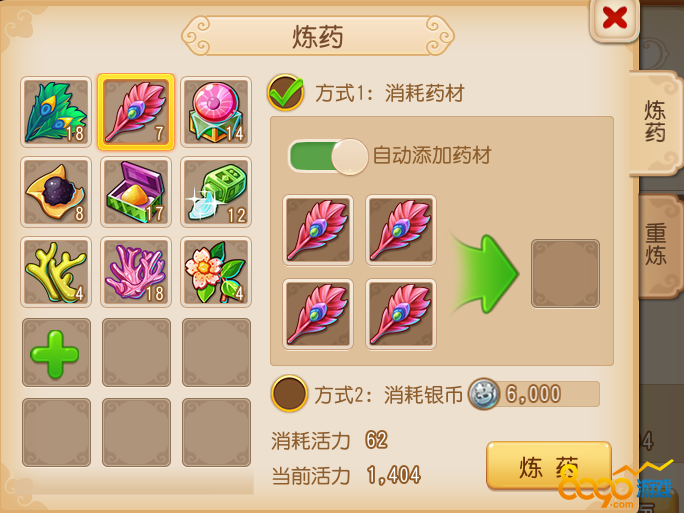The width and height of the screenshot is (684, 513).
Task: Pick the yellow coral branch item
Action: click(x=56, y=272)
